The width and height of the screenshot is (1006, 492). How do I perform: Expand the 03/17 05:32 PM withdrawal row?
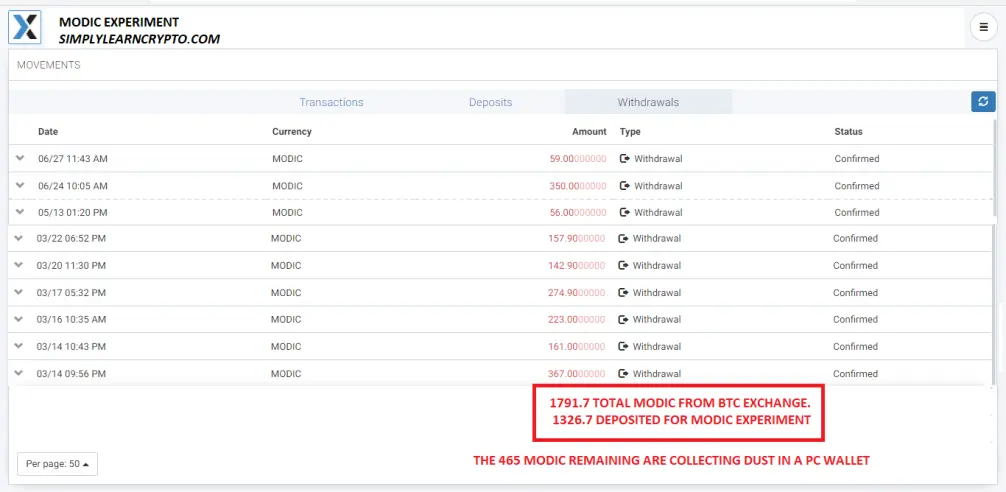click(19, 291)
